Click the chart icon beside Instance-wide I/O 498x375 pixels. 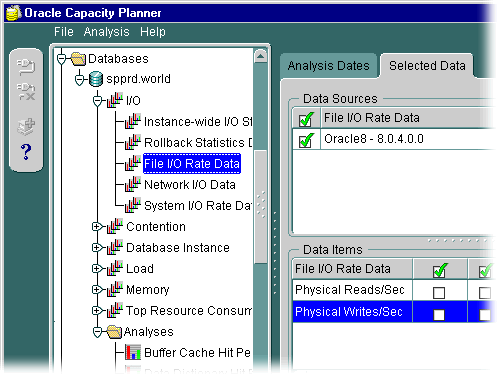tap(133, 121)
